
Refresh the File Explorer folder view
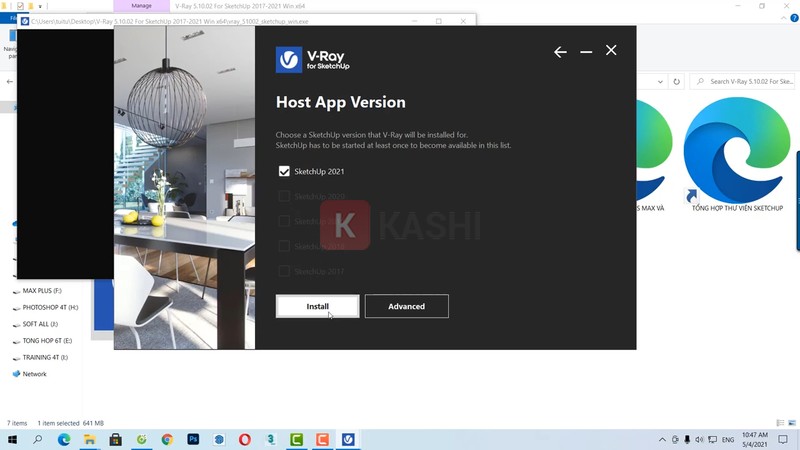[677, 82]
